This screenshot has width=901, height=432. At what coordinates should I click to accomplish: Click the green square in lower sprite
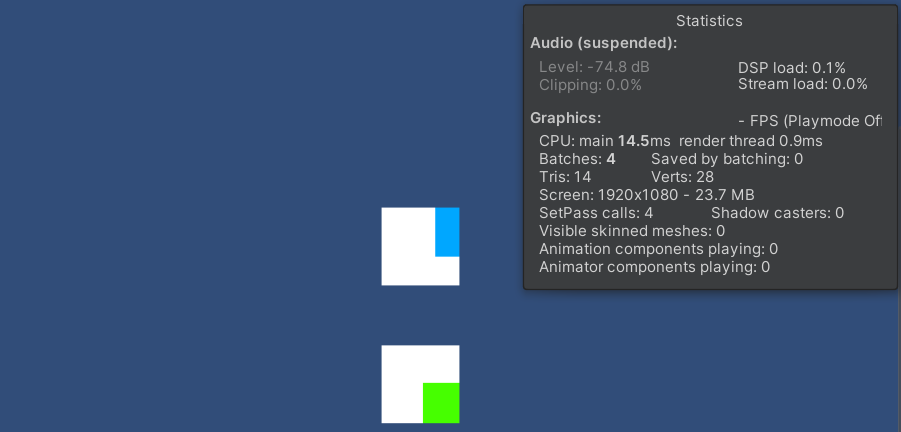coord(441,403)
